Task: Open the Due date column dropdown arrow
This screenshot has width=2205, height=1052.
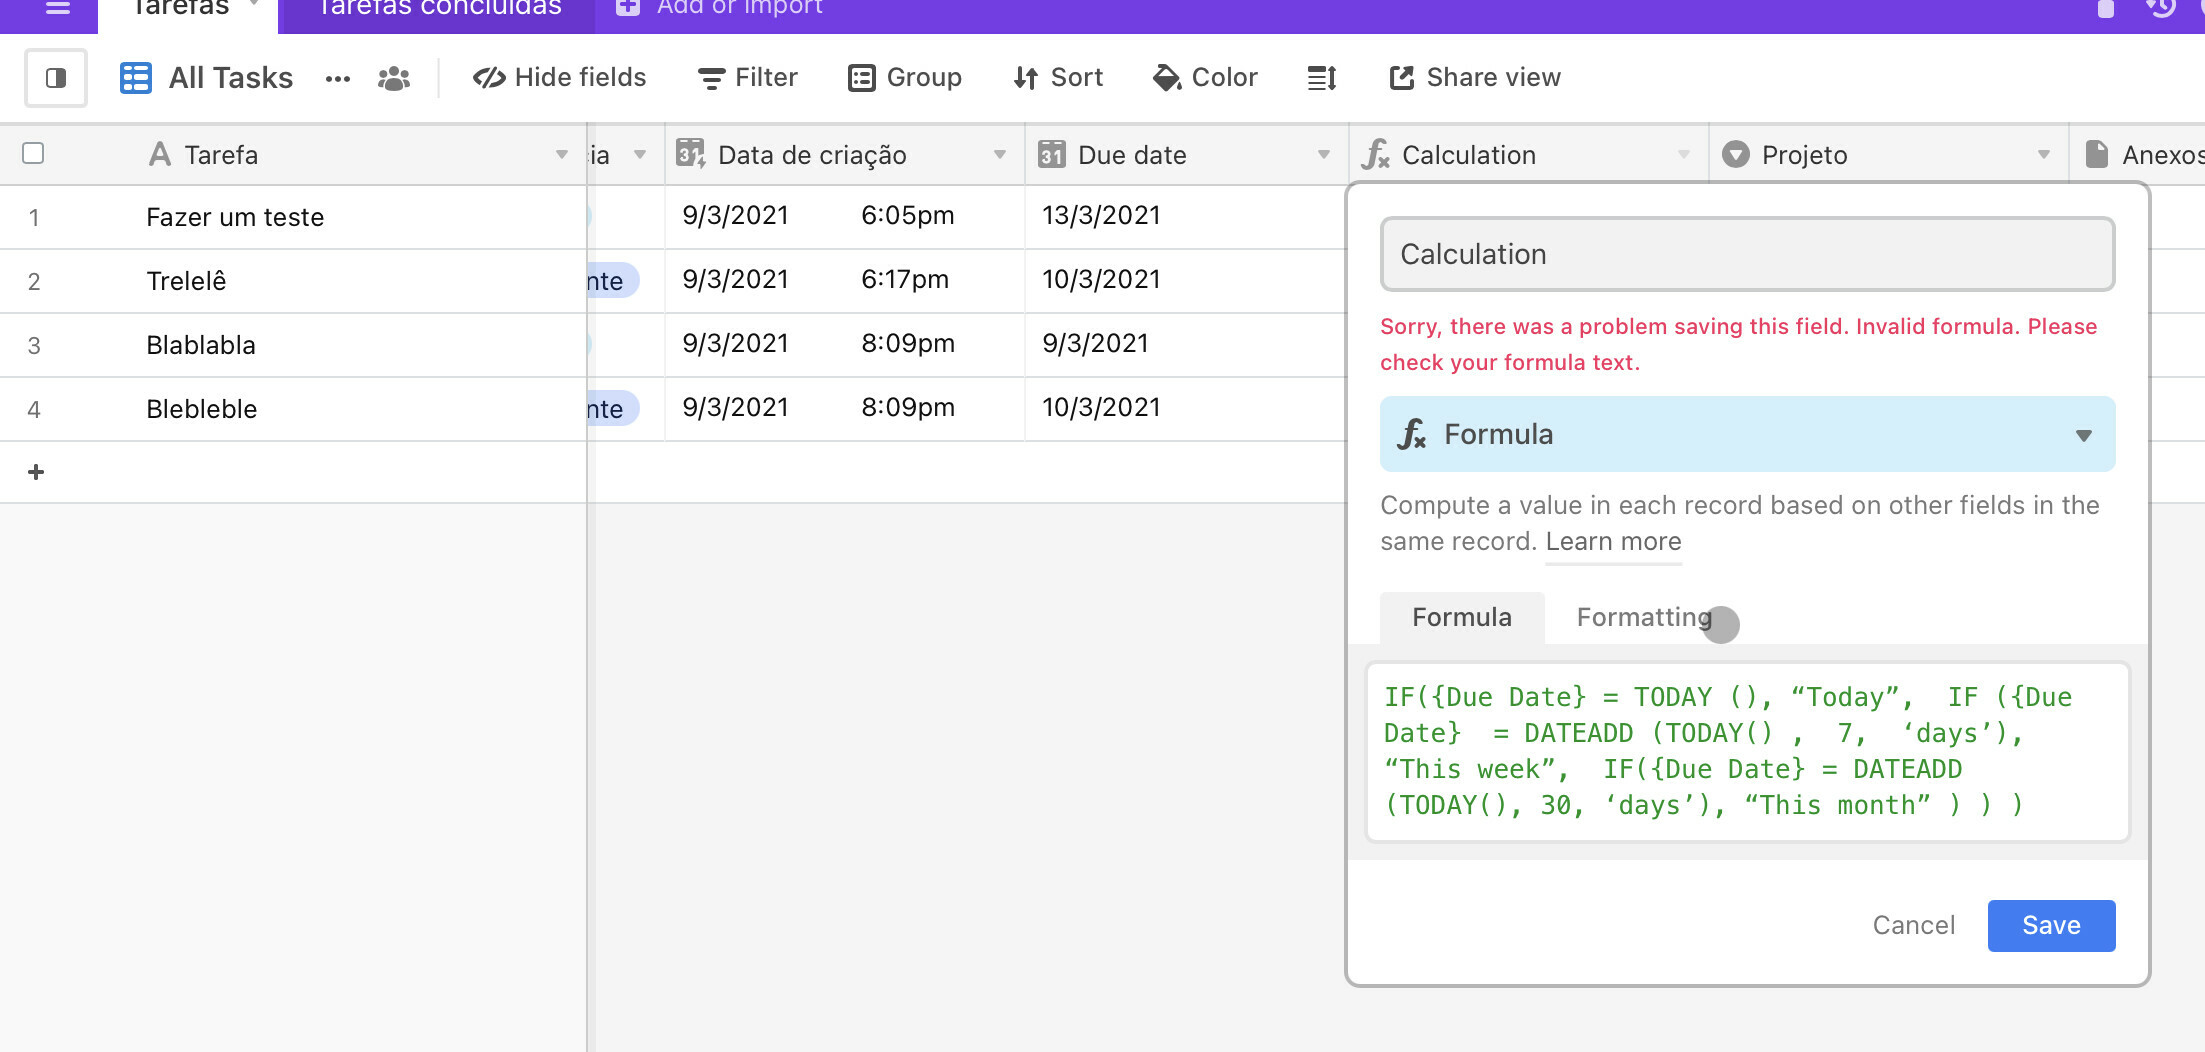Action: 1324,154
